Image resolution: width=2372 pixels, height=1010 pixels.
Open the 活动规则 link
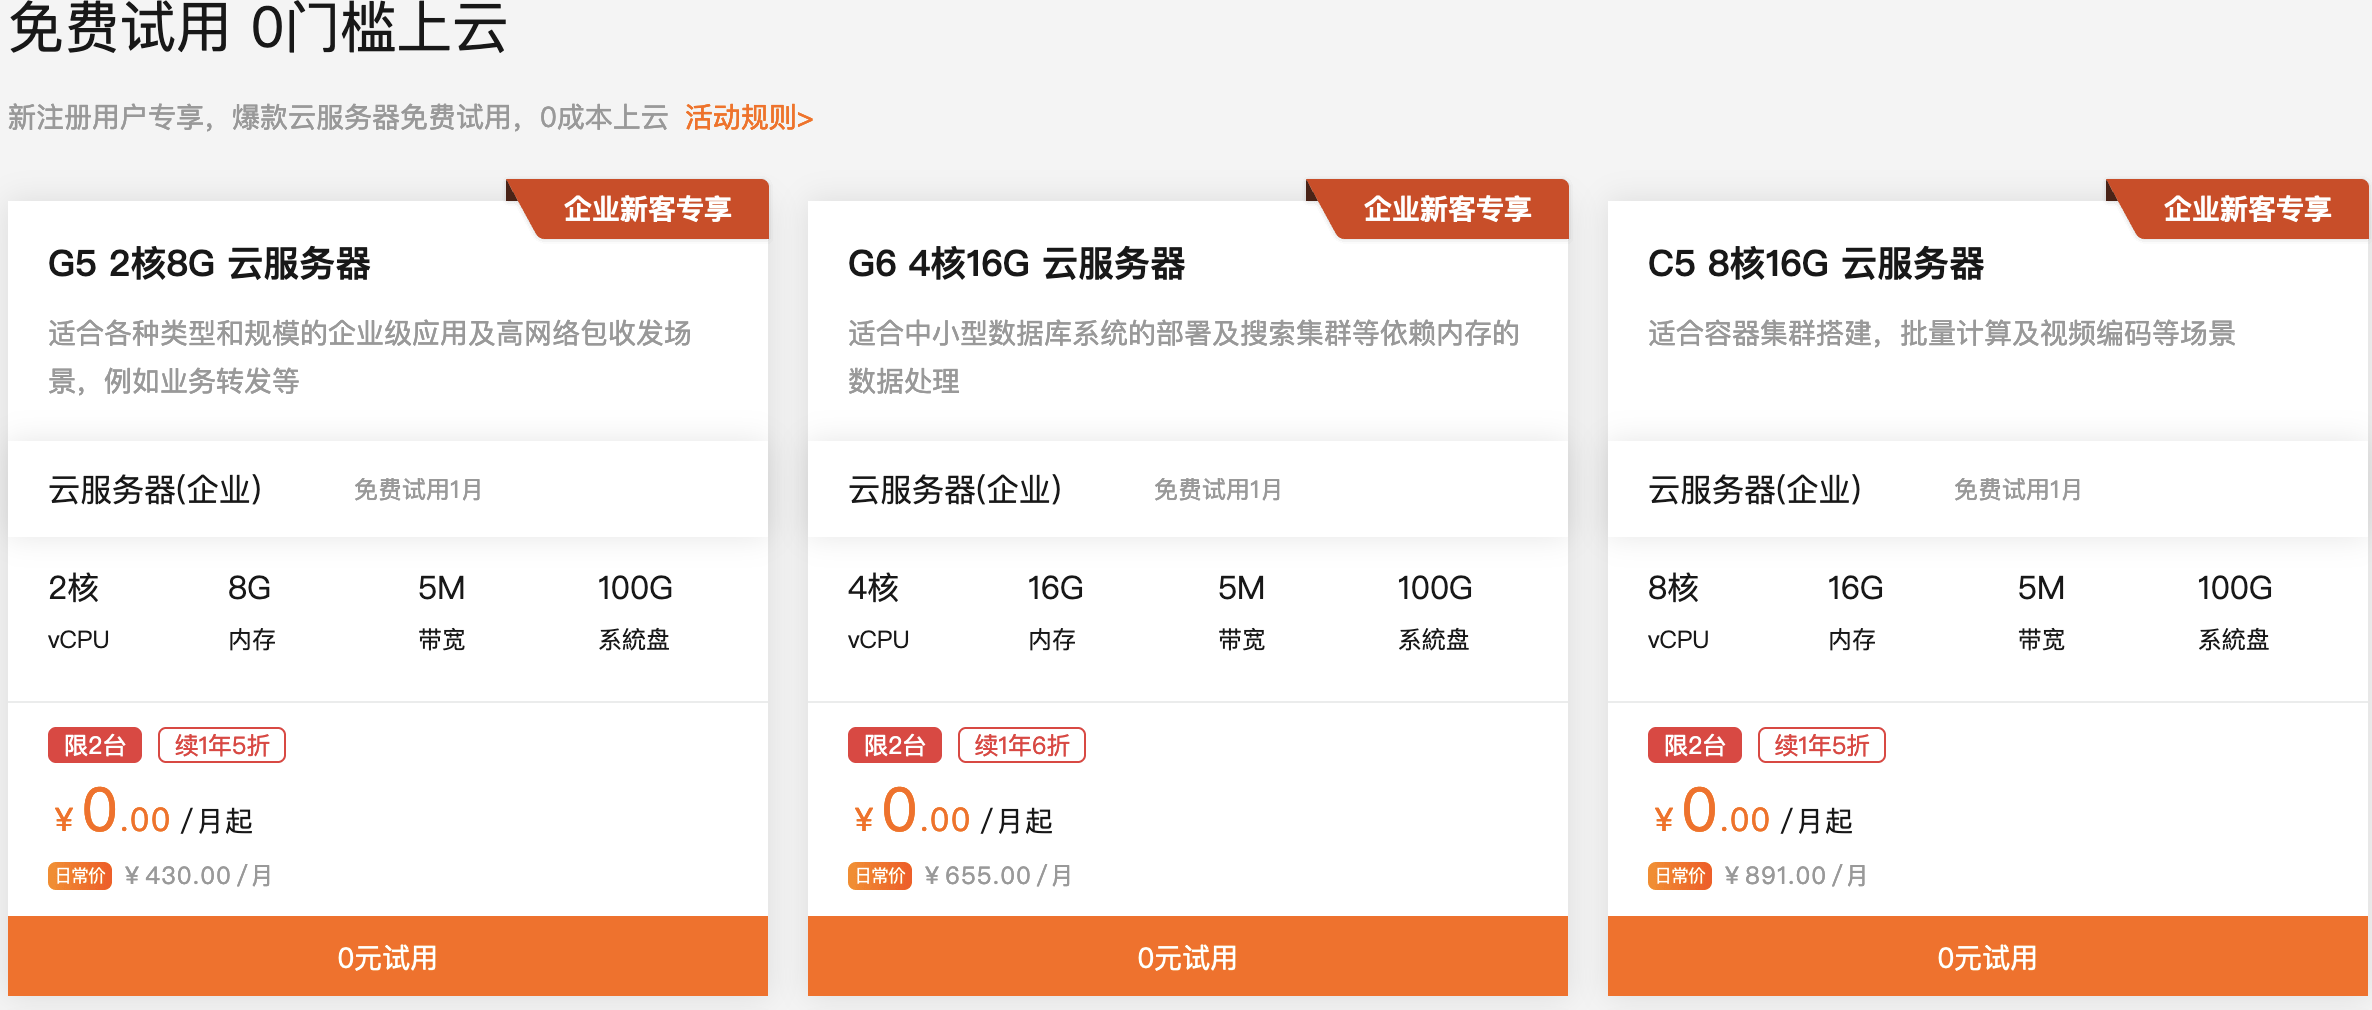tap(748, 118)
